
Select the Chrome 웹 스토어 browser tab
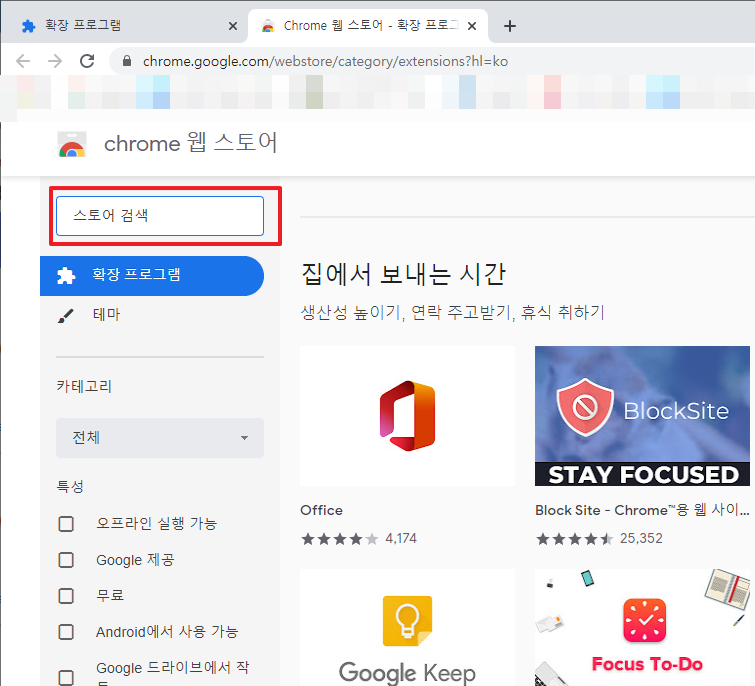(x=368, y=26)
